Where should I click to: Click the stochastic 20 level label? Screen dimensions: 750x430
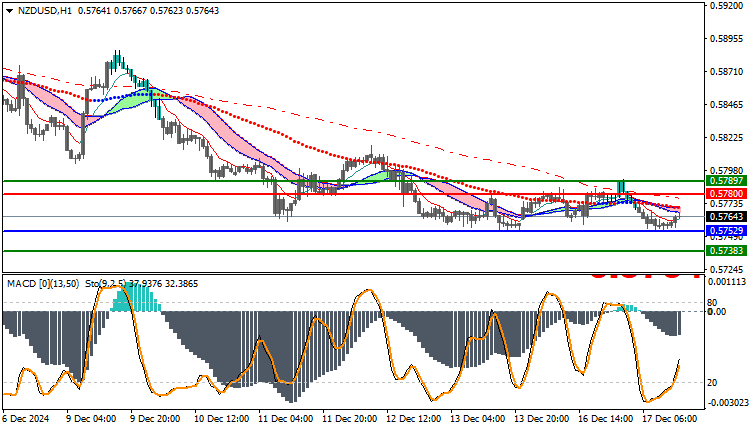tap(712, 383)
